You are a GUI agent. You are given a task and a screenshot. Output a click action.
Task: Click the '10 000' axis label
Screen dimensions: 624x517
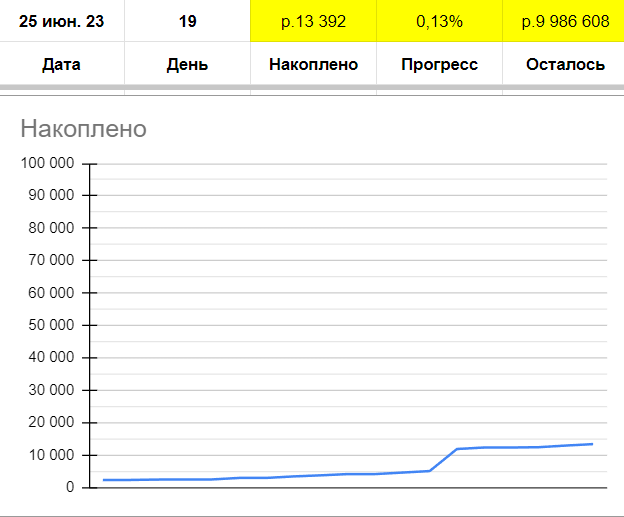click(51, 455)
